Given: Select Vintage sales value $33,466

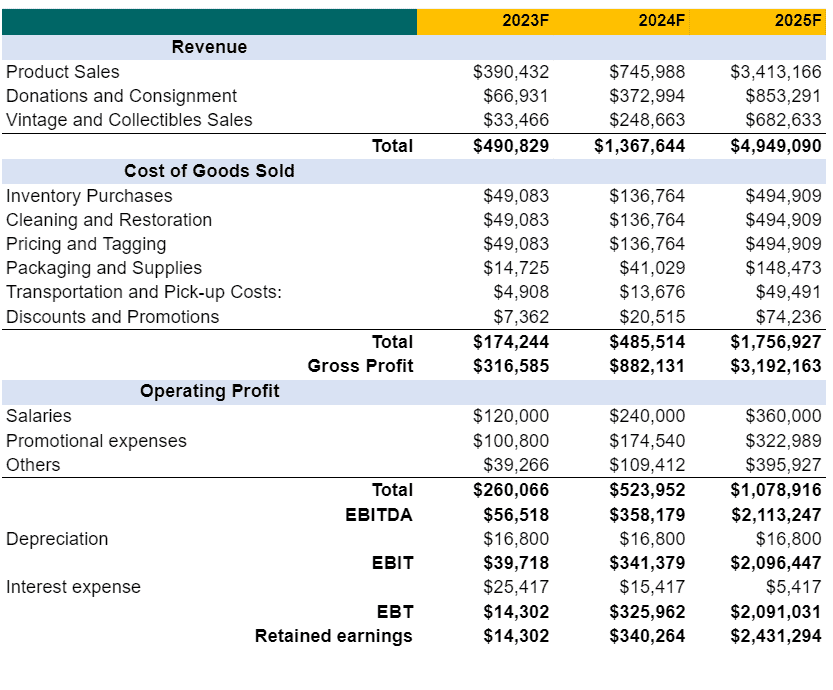Looking at the screenshot, I should (516, 120).
